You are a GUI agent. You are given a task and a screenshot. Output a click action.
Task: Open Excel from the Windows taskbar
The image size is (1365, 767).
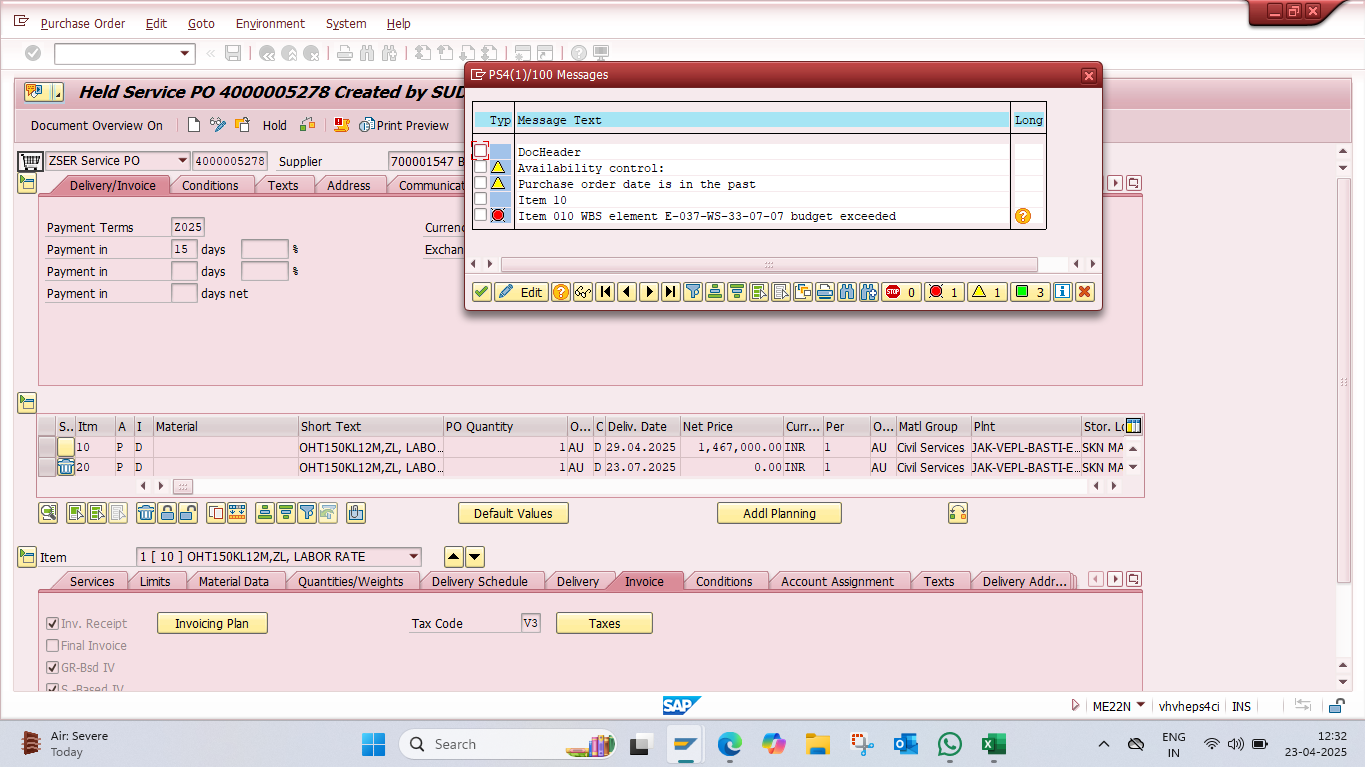coord(993,744)
